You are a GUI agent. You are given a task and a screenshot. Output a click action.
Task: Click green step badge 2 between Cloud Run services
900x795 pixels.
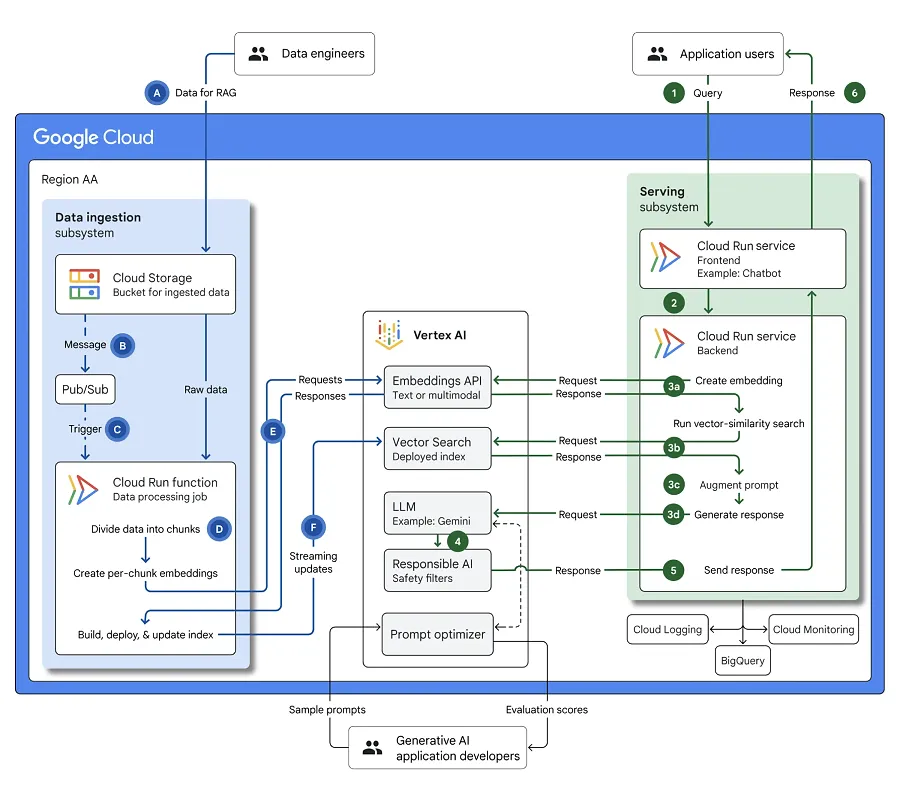(x=674, y=303)
